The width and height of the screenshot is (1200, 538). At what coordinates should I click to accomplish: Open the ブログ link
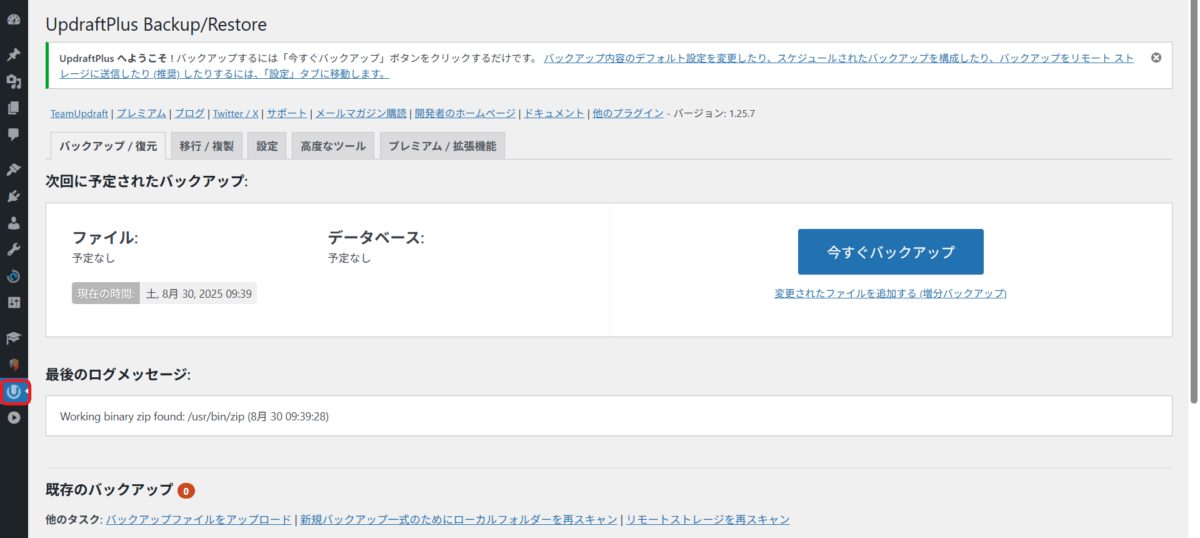coord(189,114)
